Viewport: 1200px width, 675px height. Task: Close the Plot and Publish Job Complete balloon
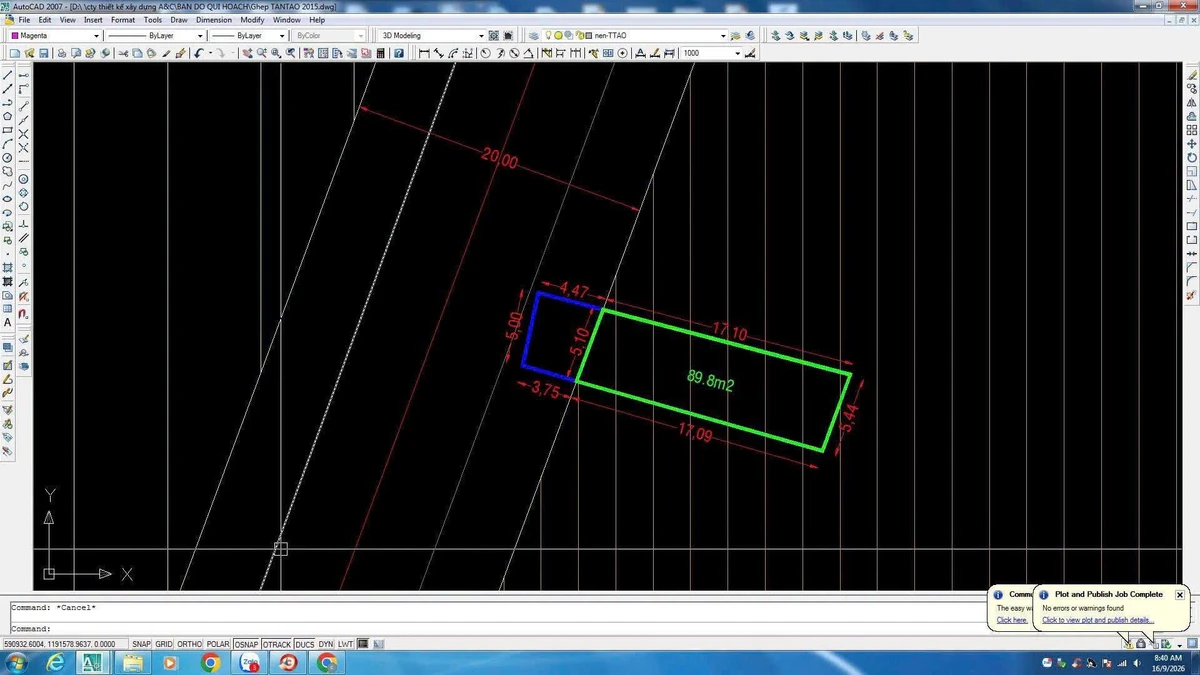(x=1179, y=594)
